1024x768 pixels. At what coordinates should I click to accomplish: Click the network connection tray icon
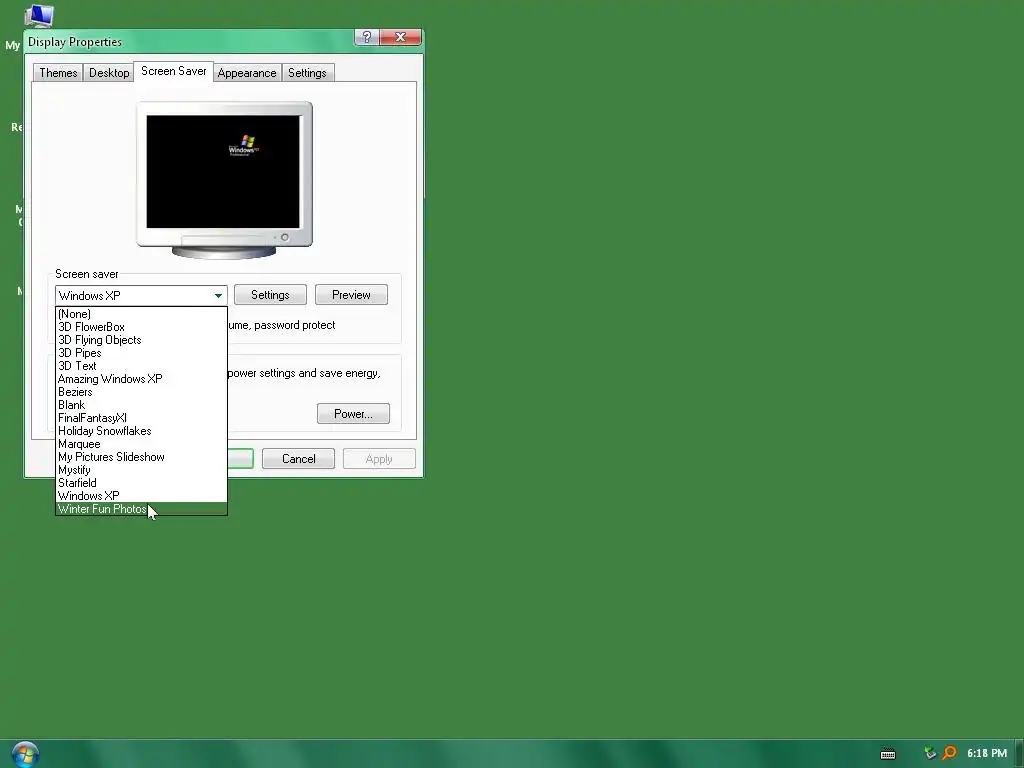(929, 754)
